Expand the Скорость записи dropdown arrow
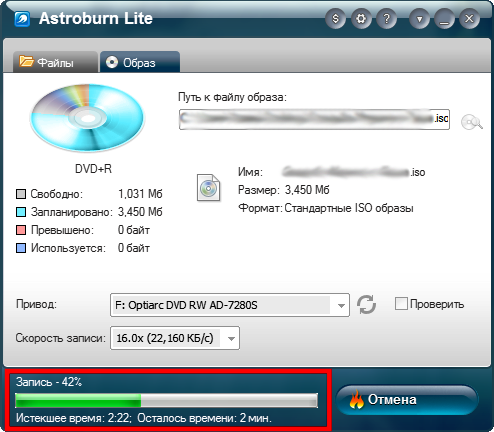Screen dimensions: 494x432 (x=231, y=338)
